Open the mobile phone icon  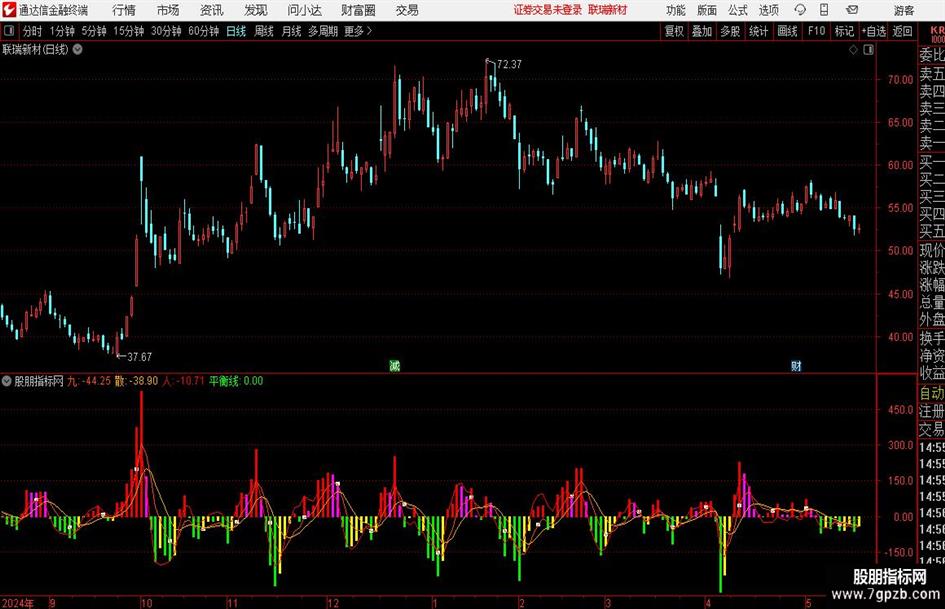[x=824, y=10]
